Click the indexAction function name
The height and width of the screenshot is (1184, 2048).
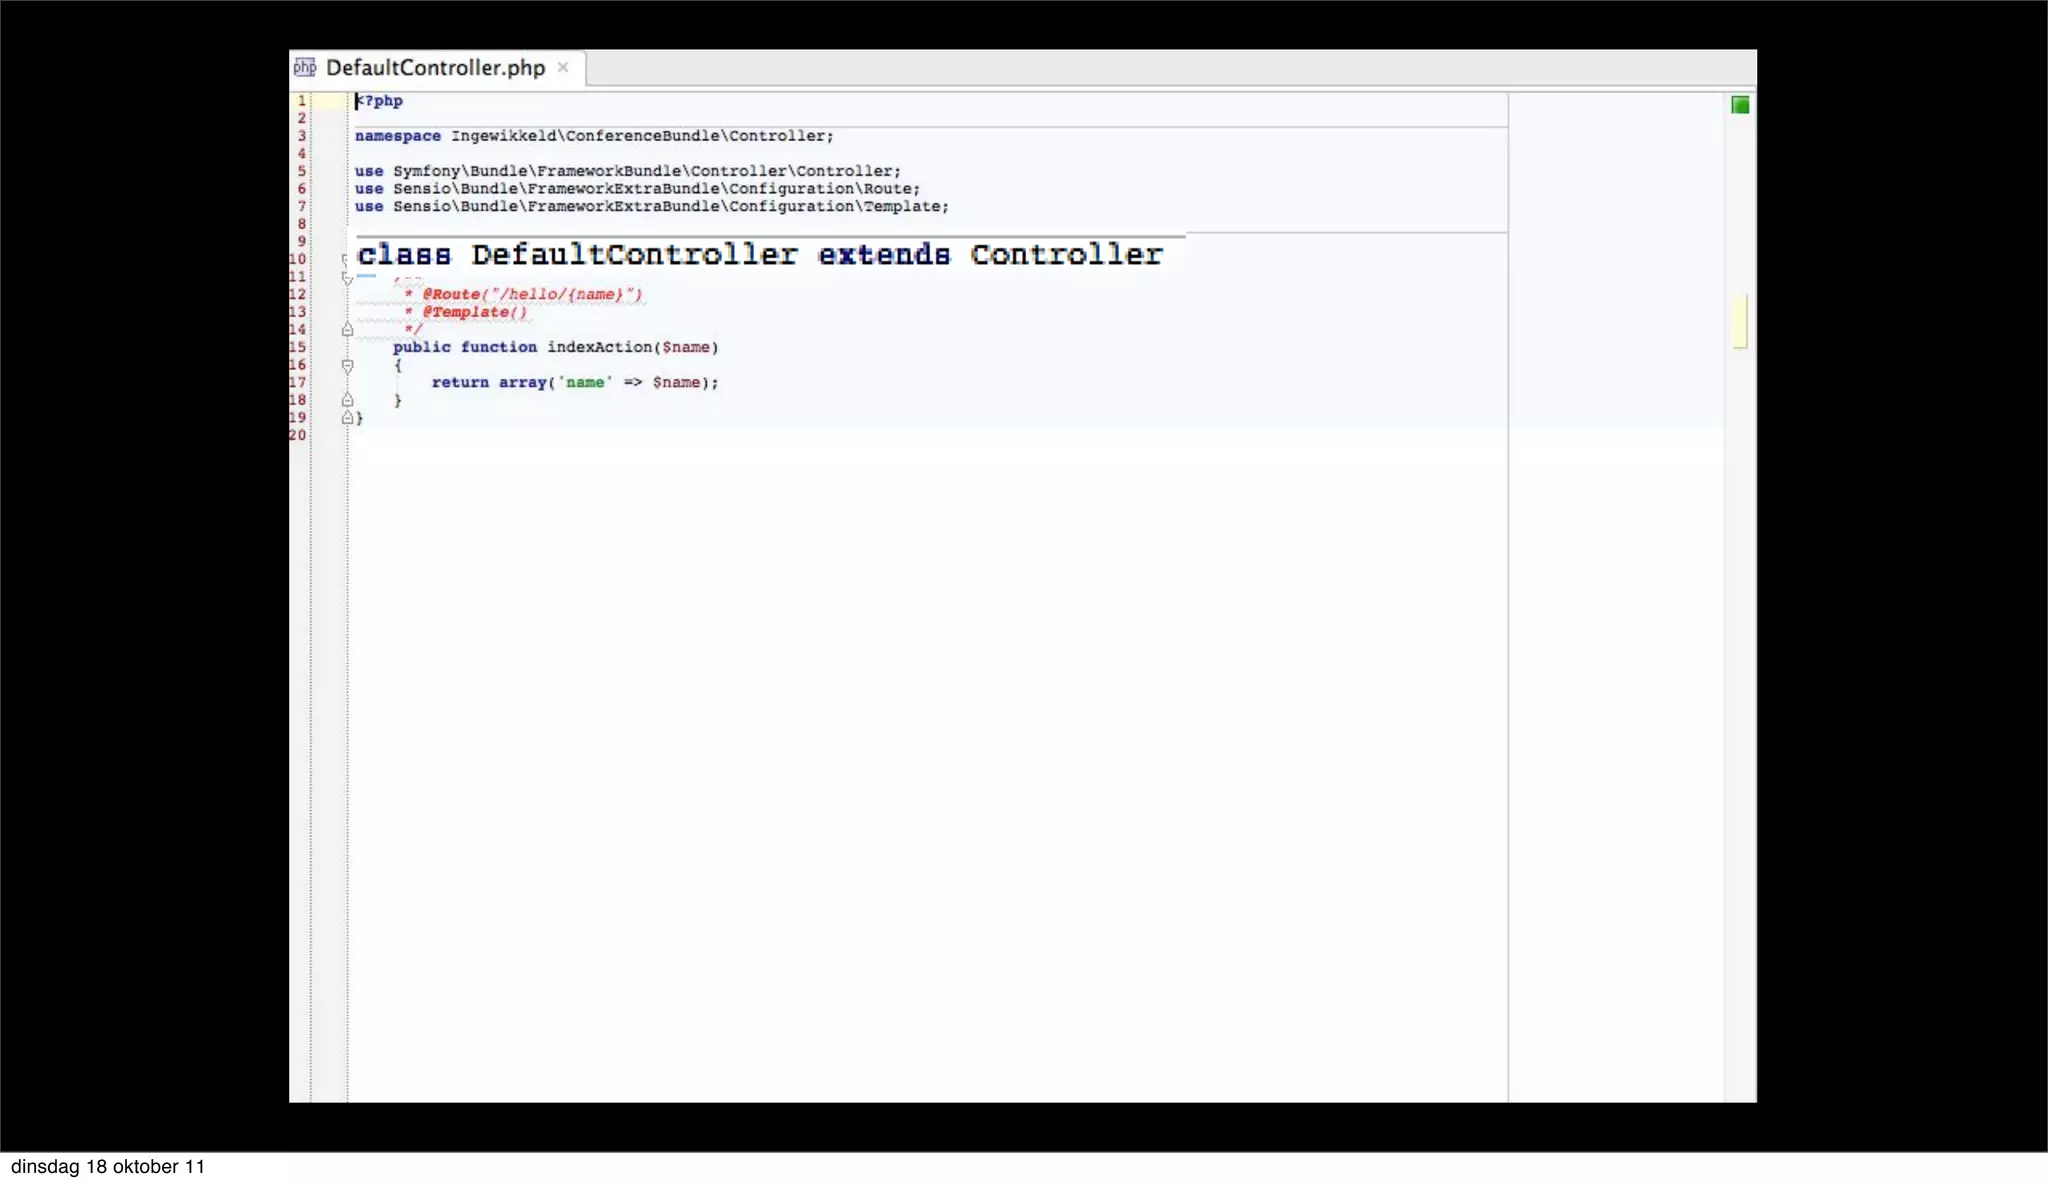click(x=599, y=347)
